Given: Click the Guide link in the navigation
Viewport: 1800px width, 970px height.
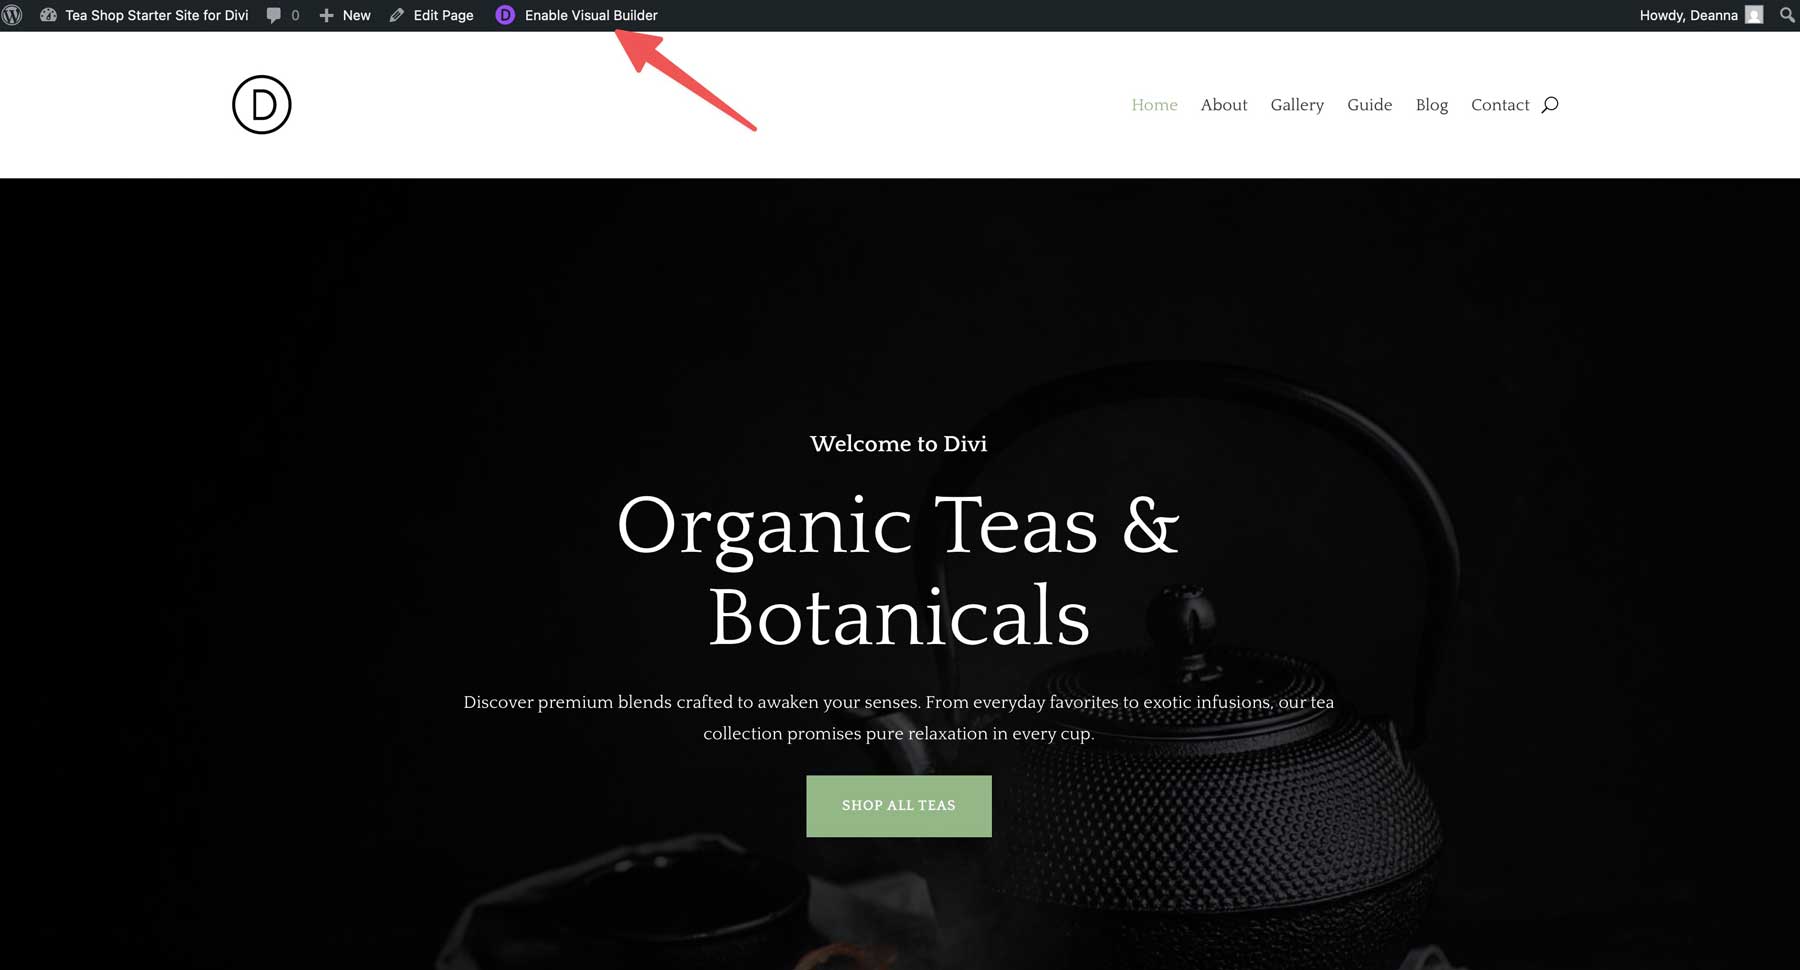Looking at the screenshot, I should click(1369, 104).
